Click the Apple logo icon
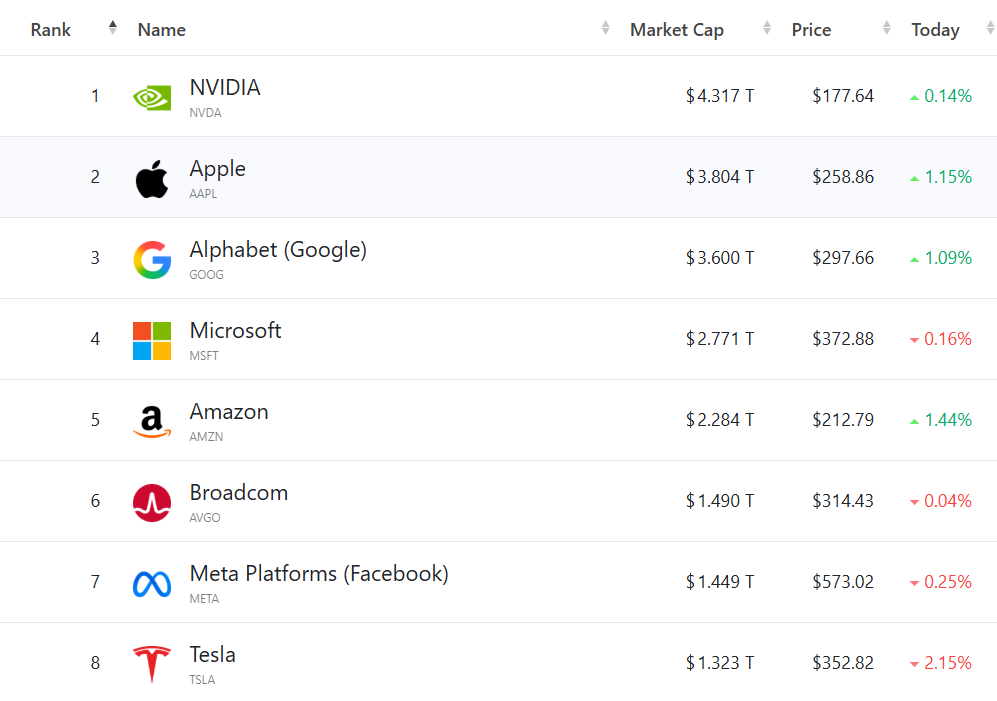The width and height of the screenshot is (997, 701). pos(152,178)
